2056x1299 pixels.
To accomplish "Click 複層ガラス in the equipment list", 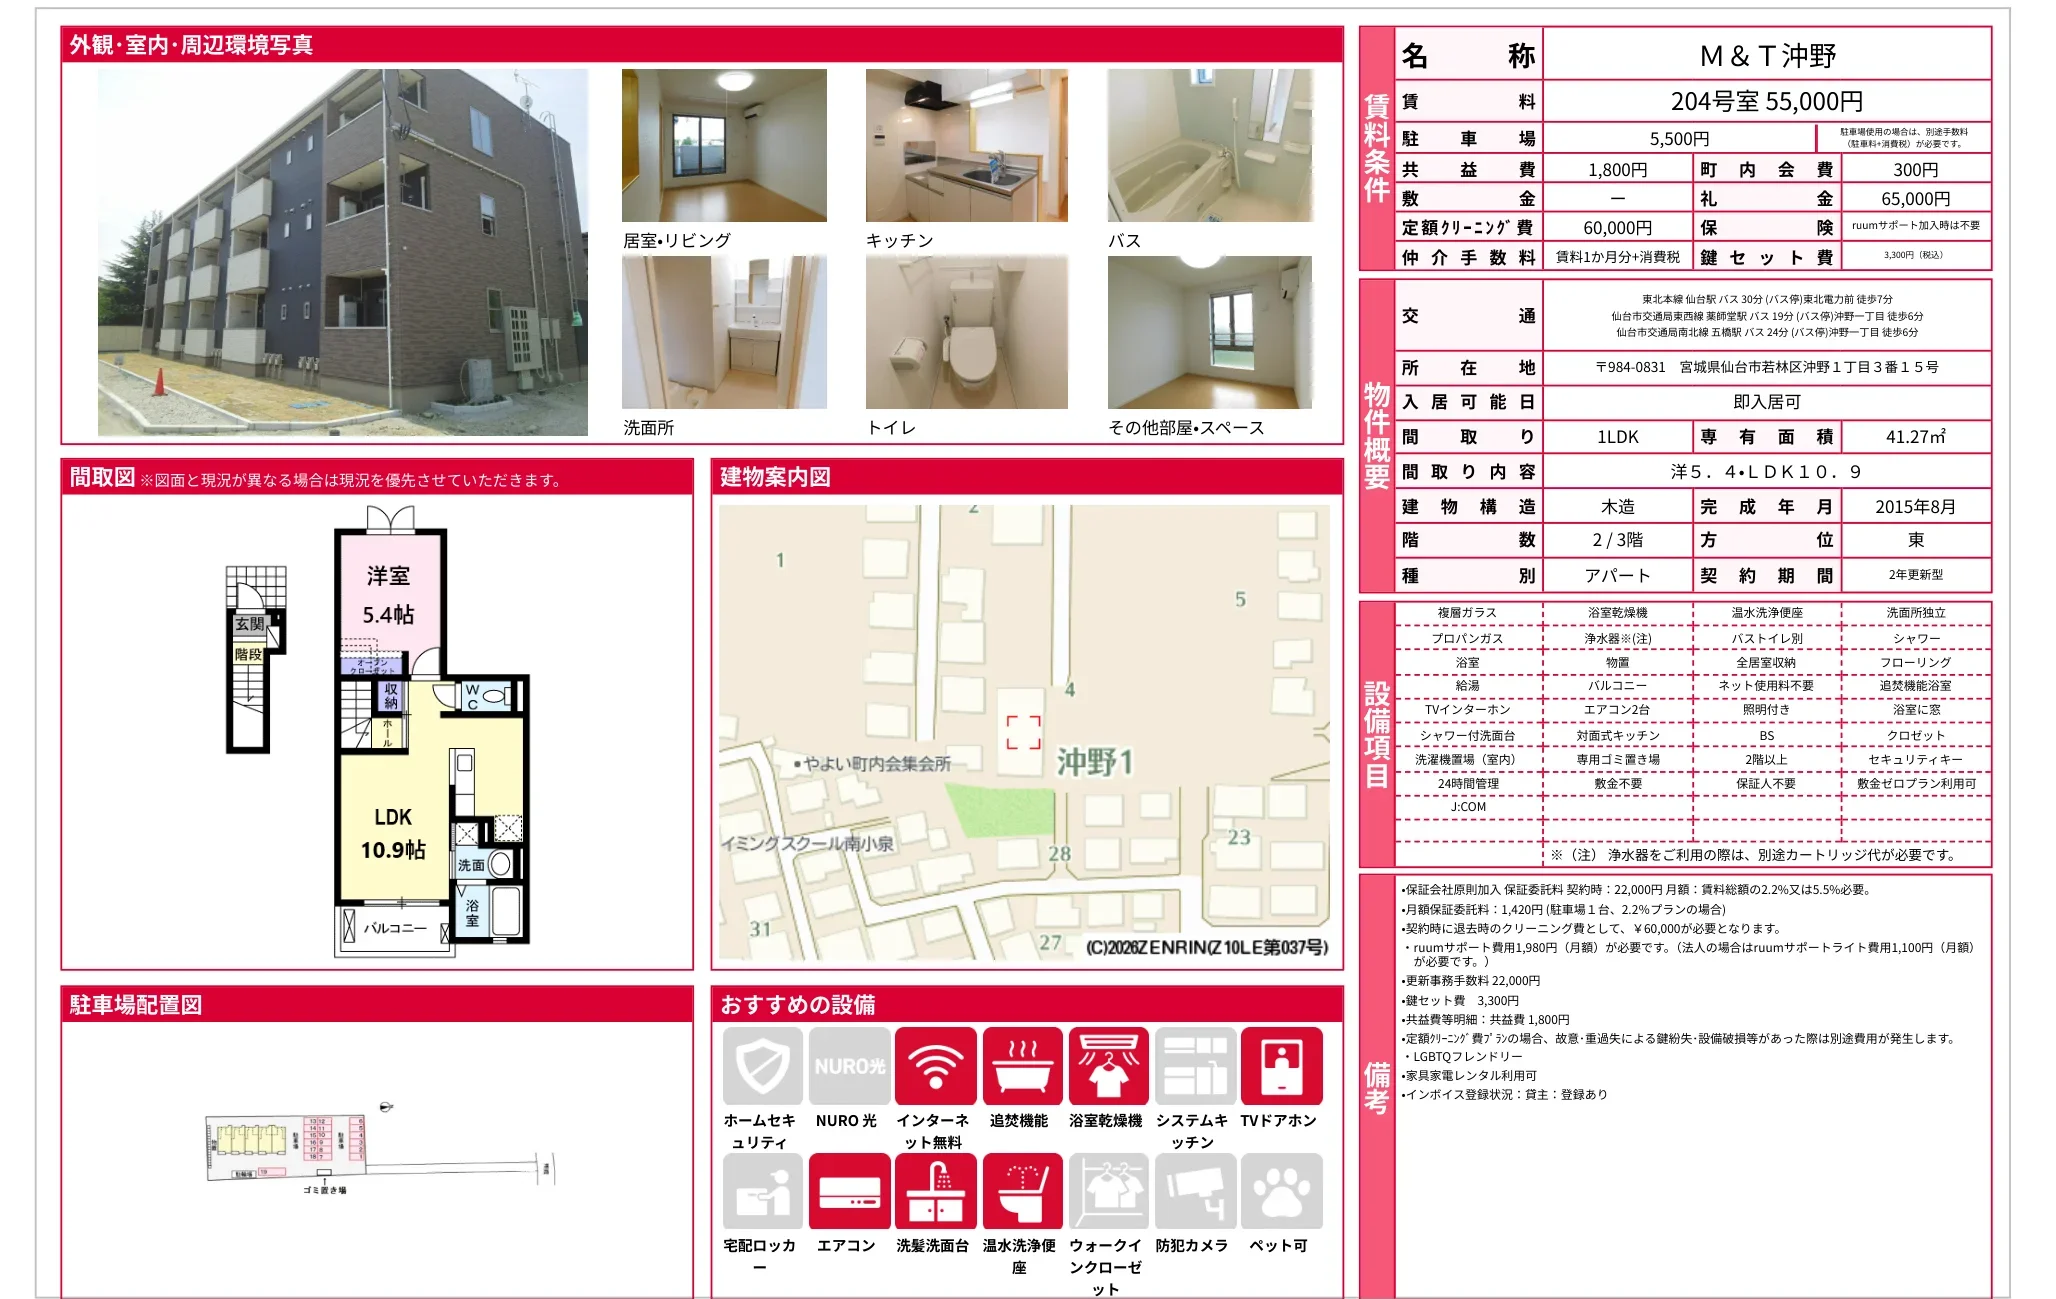I will coord(1467,613).
